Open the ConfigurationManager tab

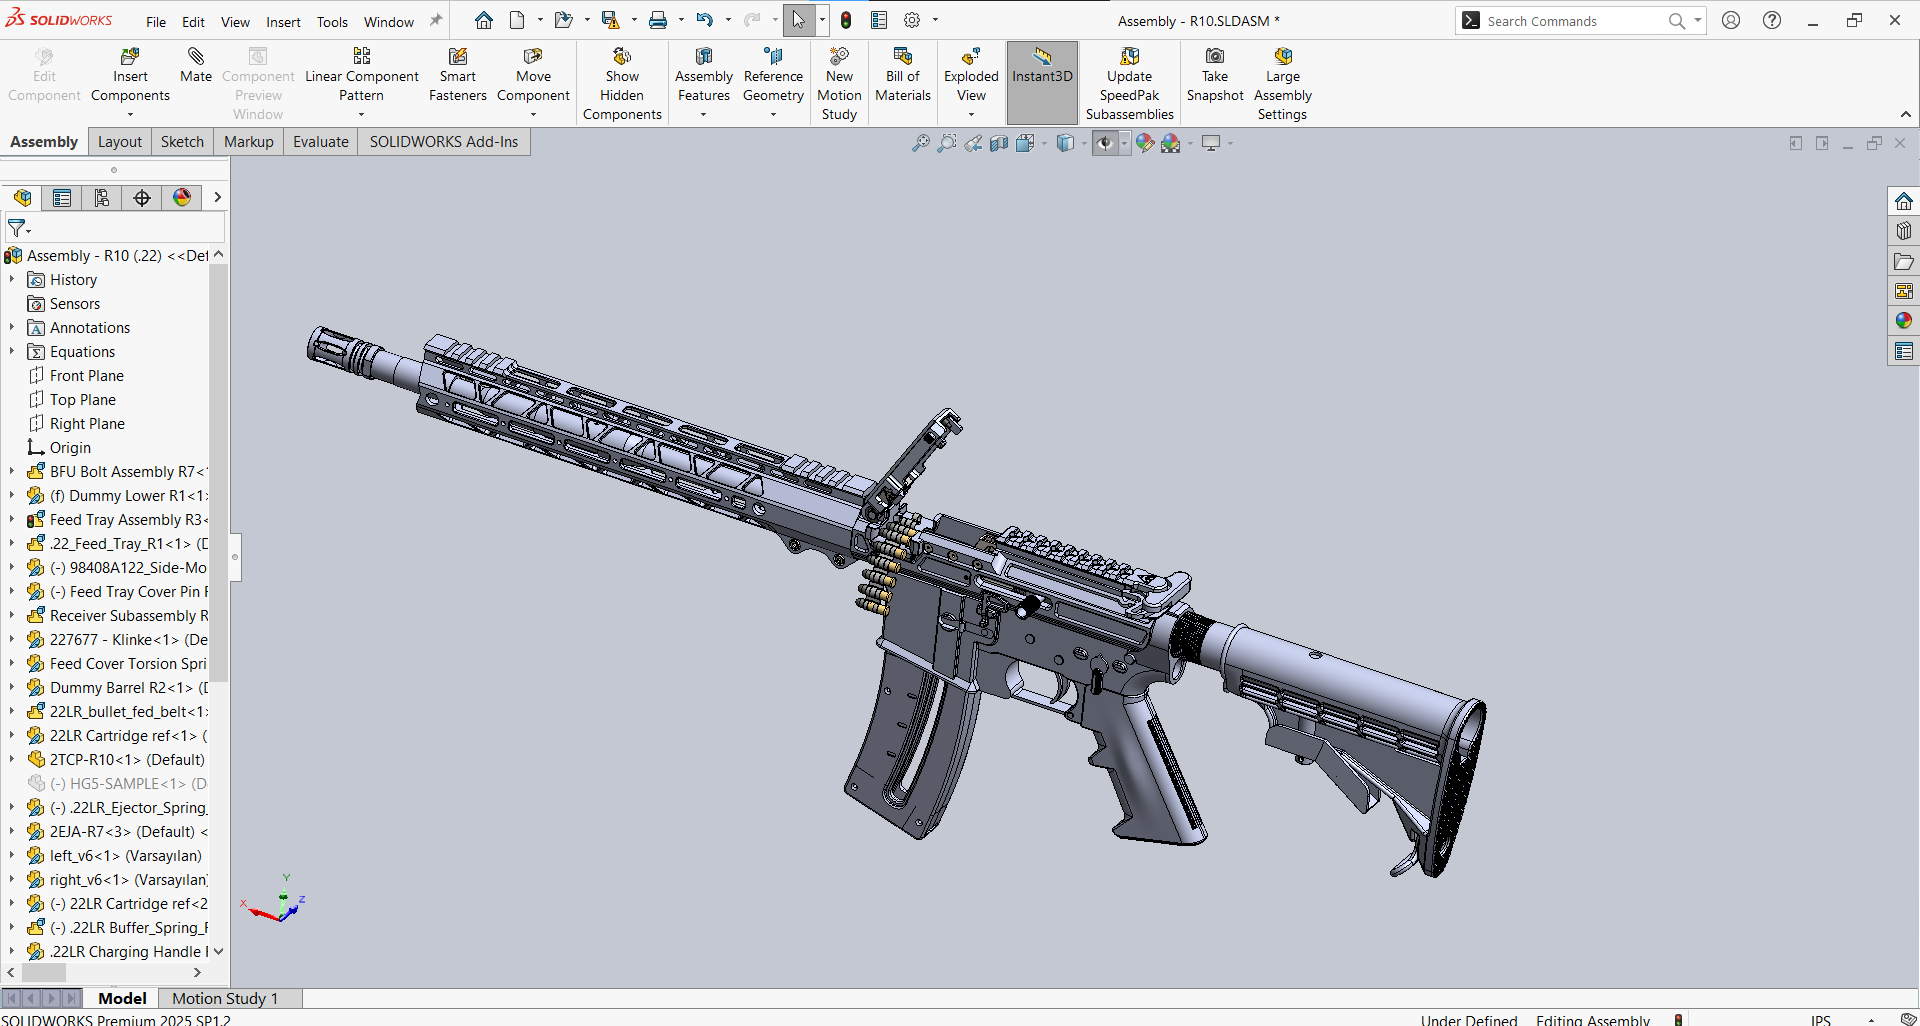tap(102, 198)
